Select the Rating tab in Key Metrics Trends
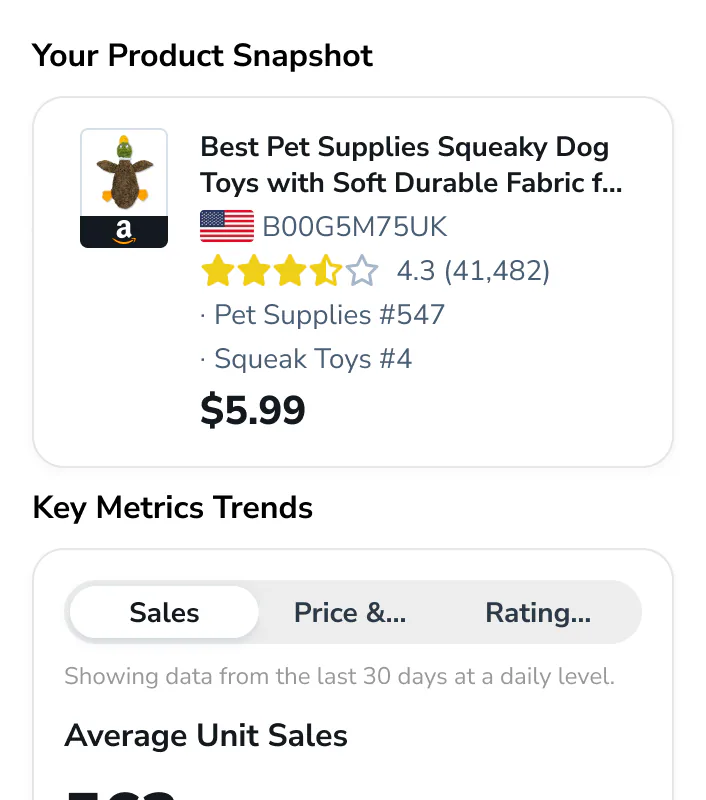Screen dimensions: 706x800 coord(538,612)
